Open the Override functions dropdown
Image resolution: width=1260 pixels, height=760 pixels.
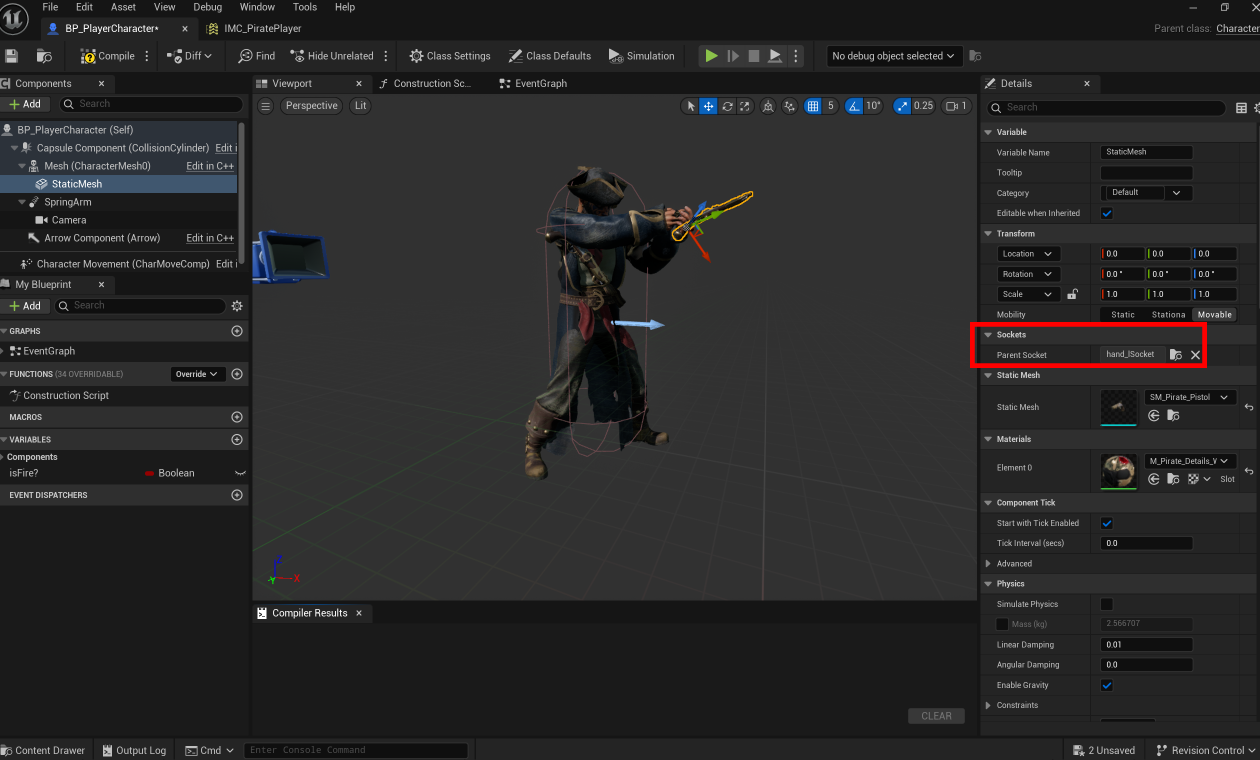pos(197,374)
